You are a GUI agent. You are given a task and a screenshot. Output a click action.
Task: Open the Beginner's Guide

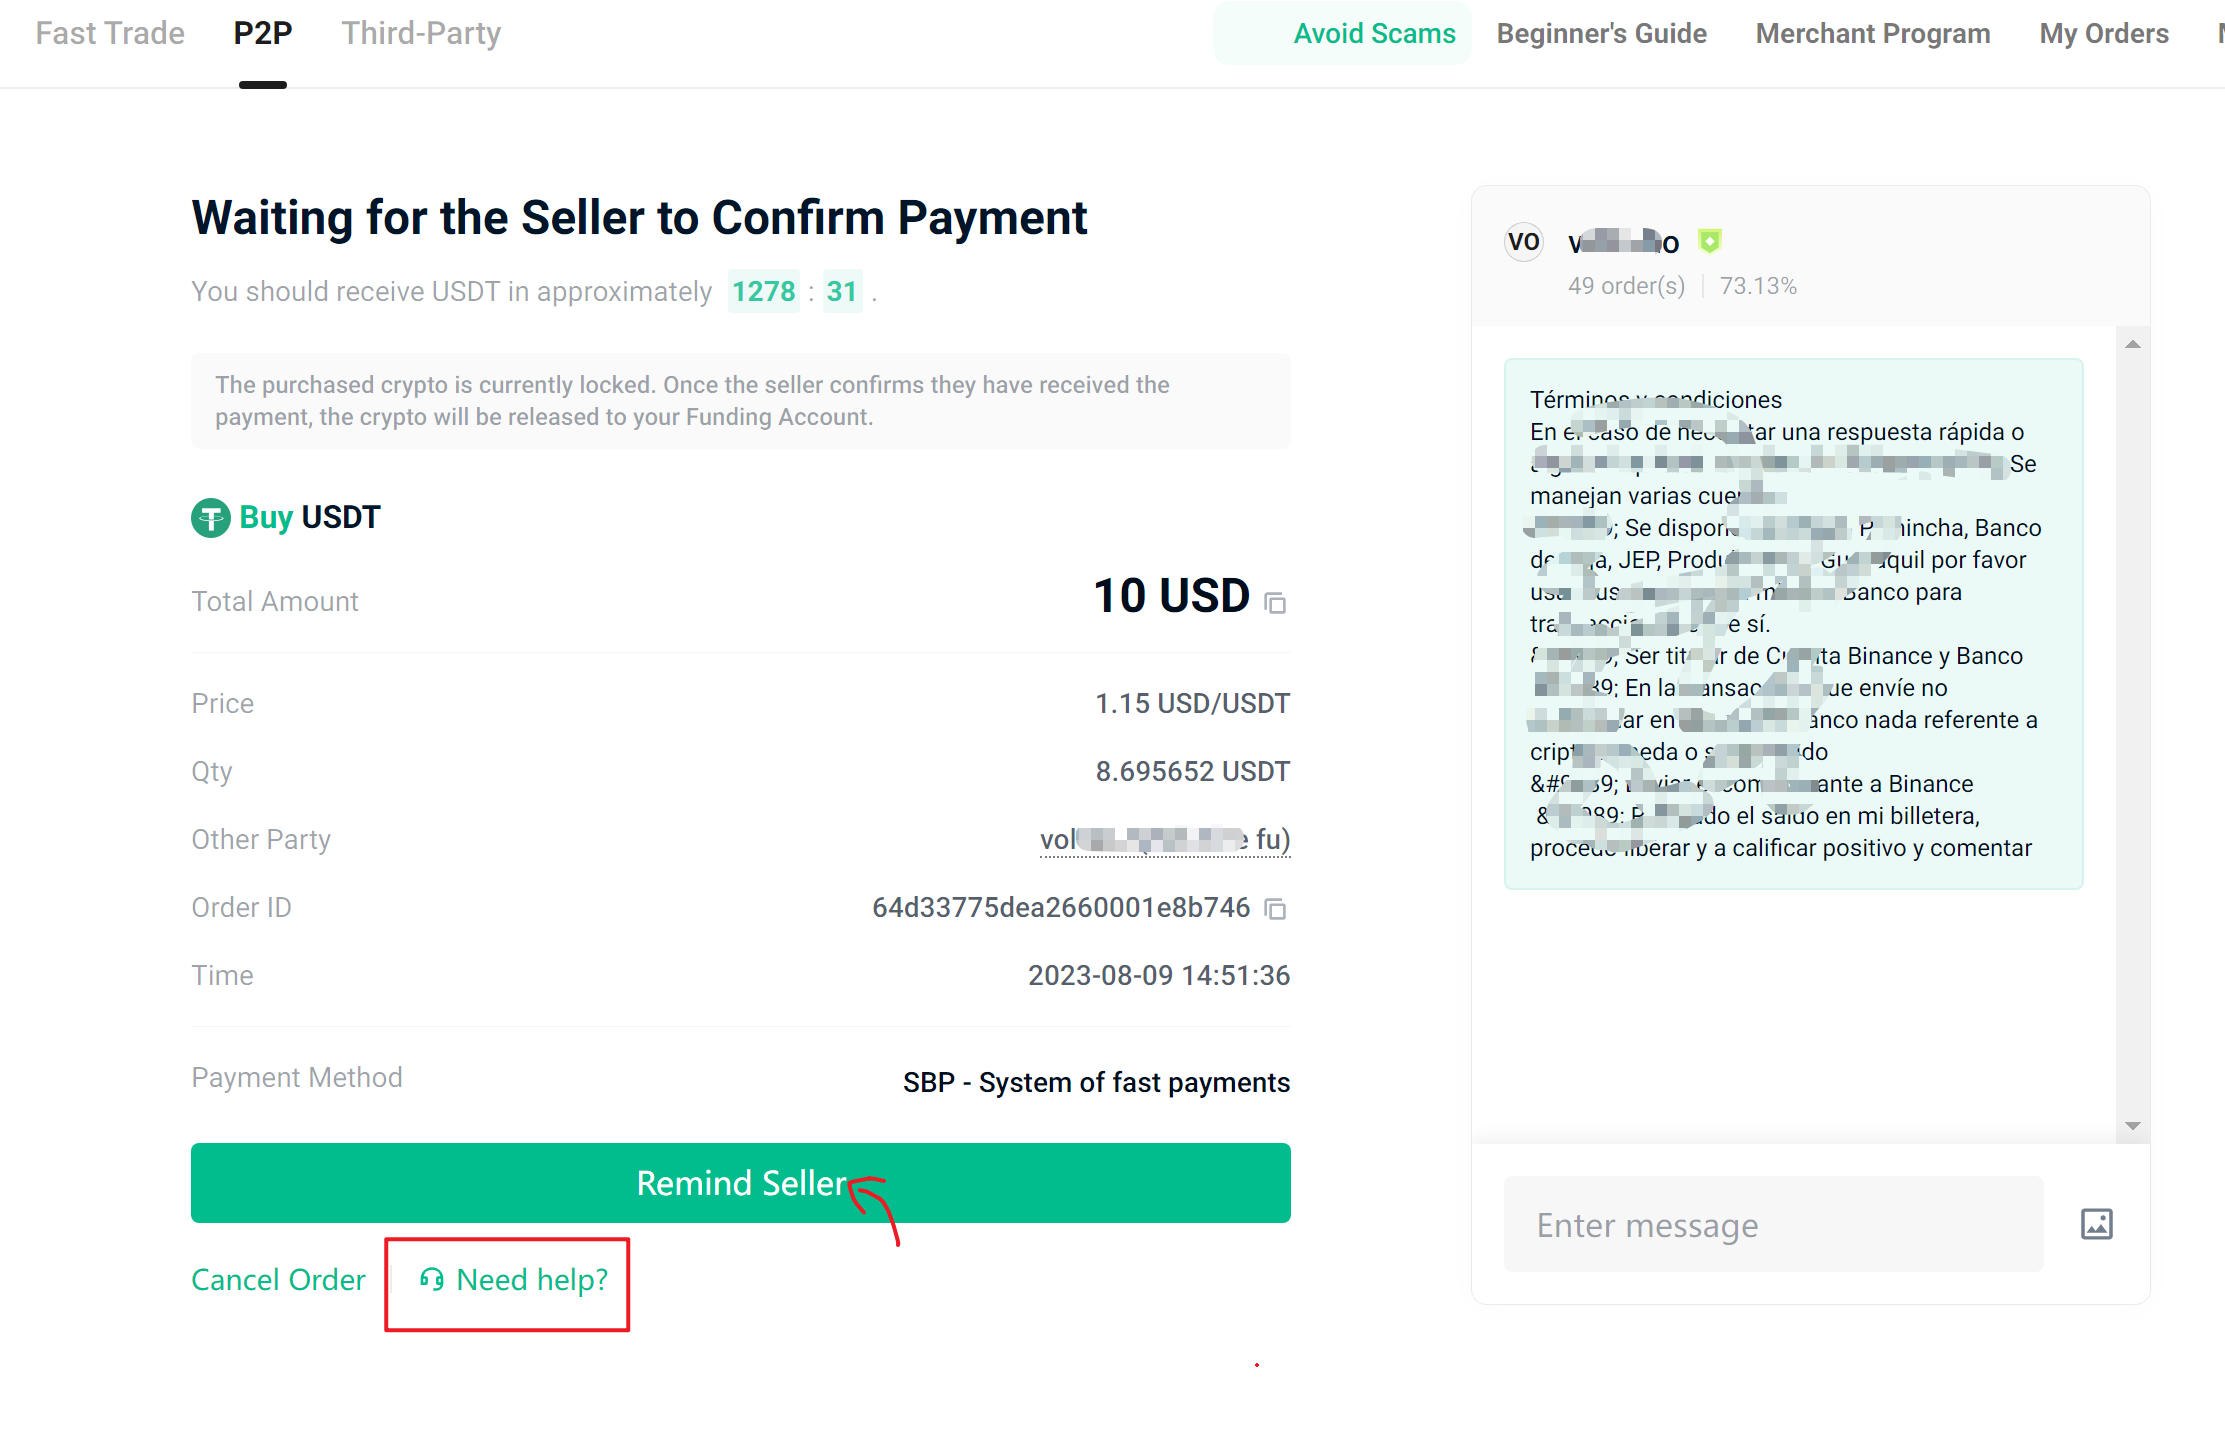(x=1601, y=33)
